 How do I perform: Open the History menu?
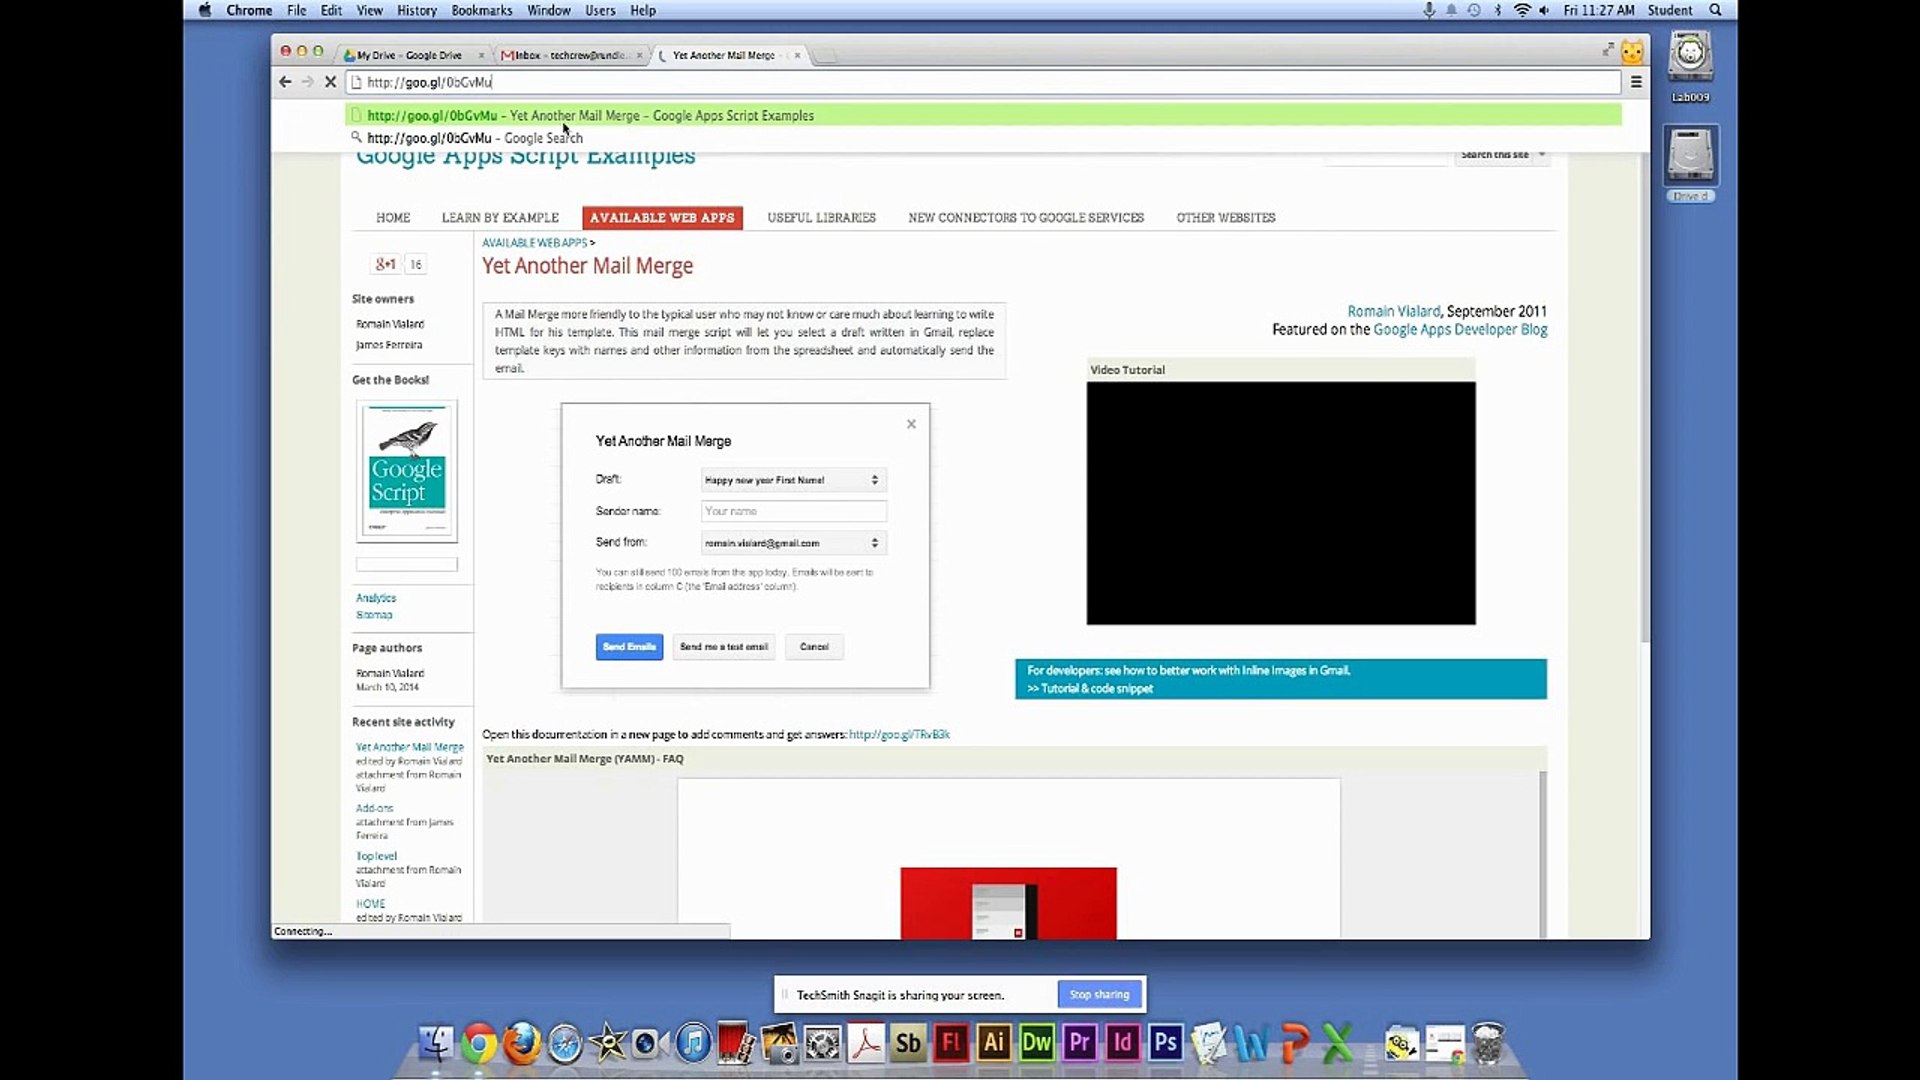(417, 10)
